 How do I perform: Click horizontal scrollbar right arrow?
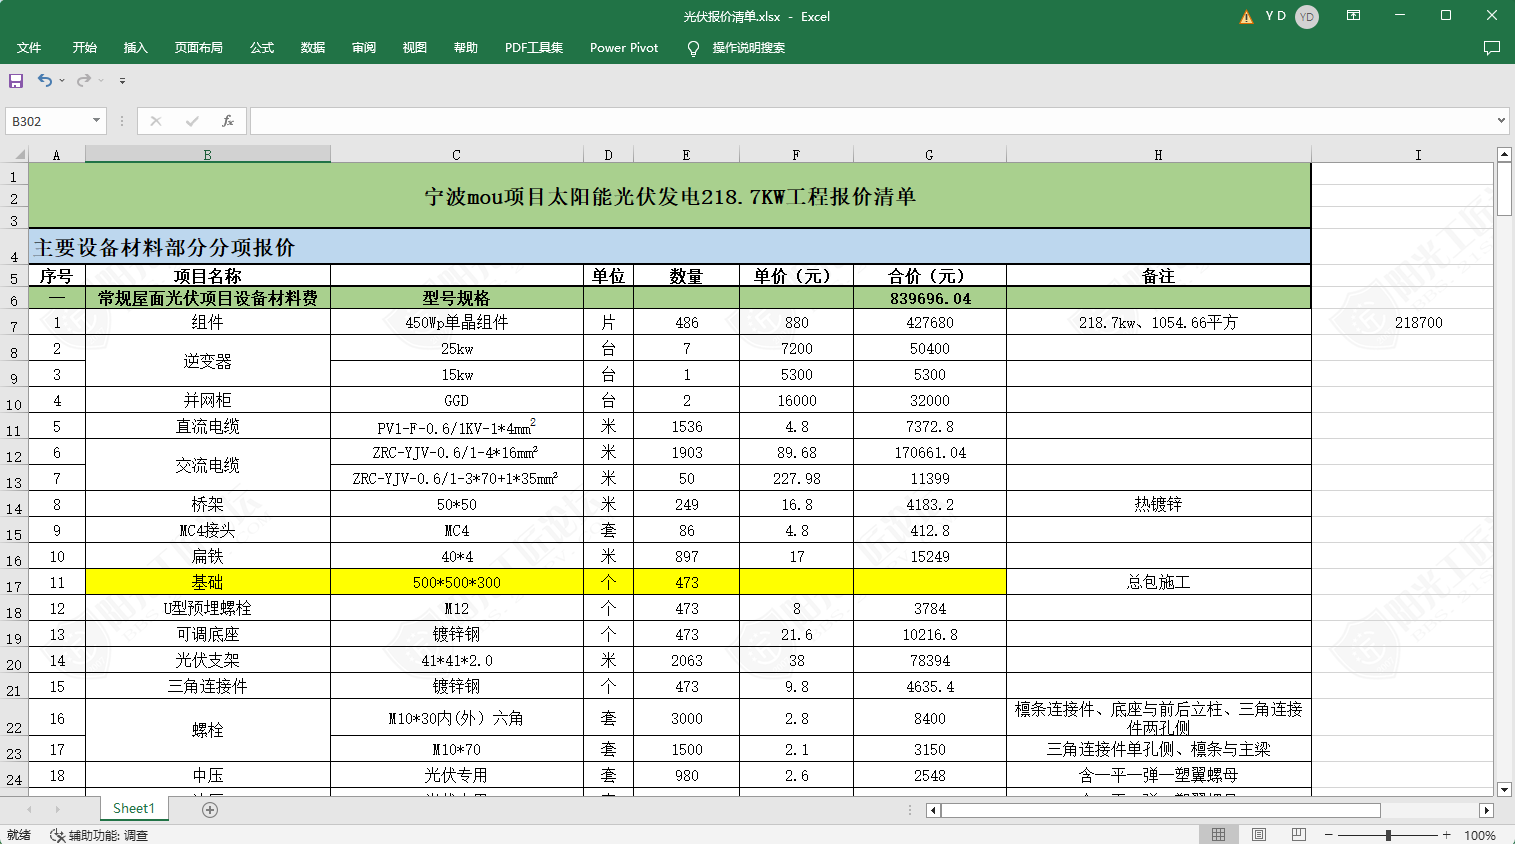pos(1487,810)
